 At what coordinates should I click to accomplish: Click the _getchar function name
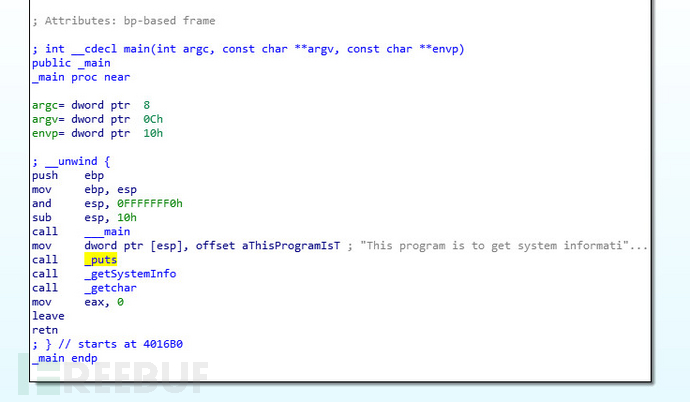(x=110, y=288)
